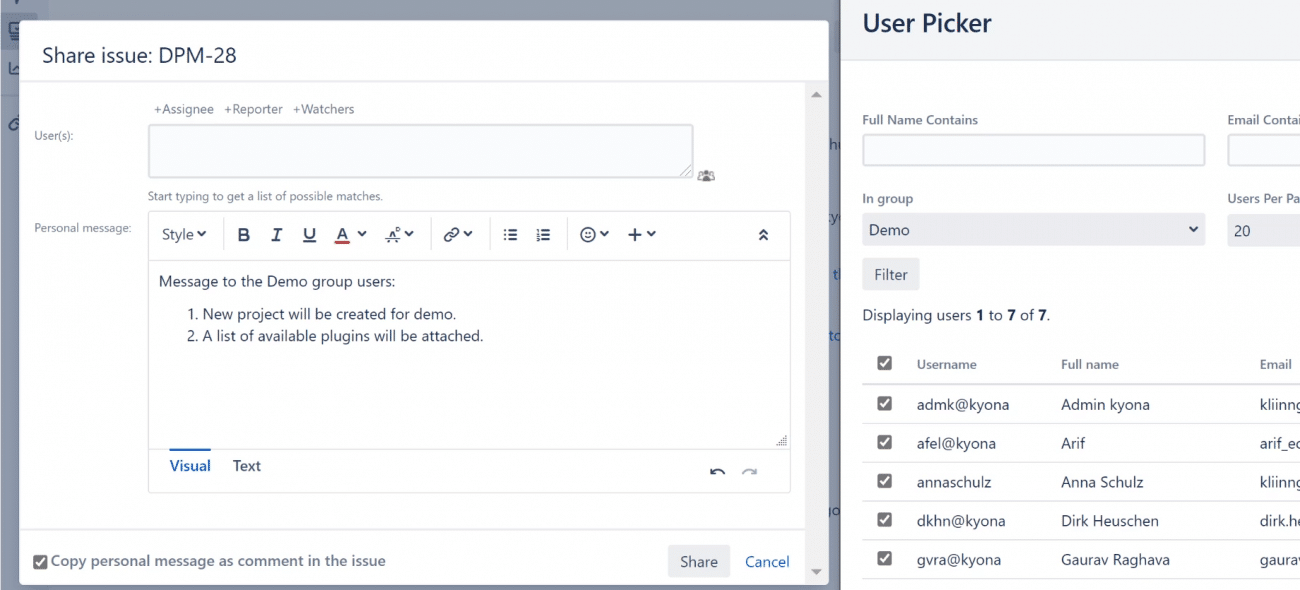
Task: Uncheck user dkhn@kyona
Action: click(884, 520)
